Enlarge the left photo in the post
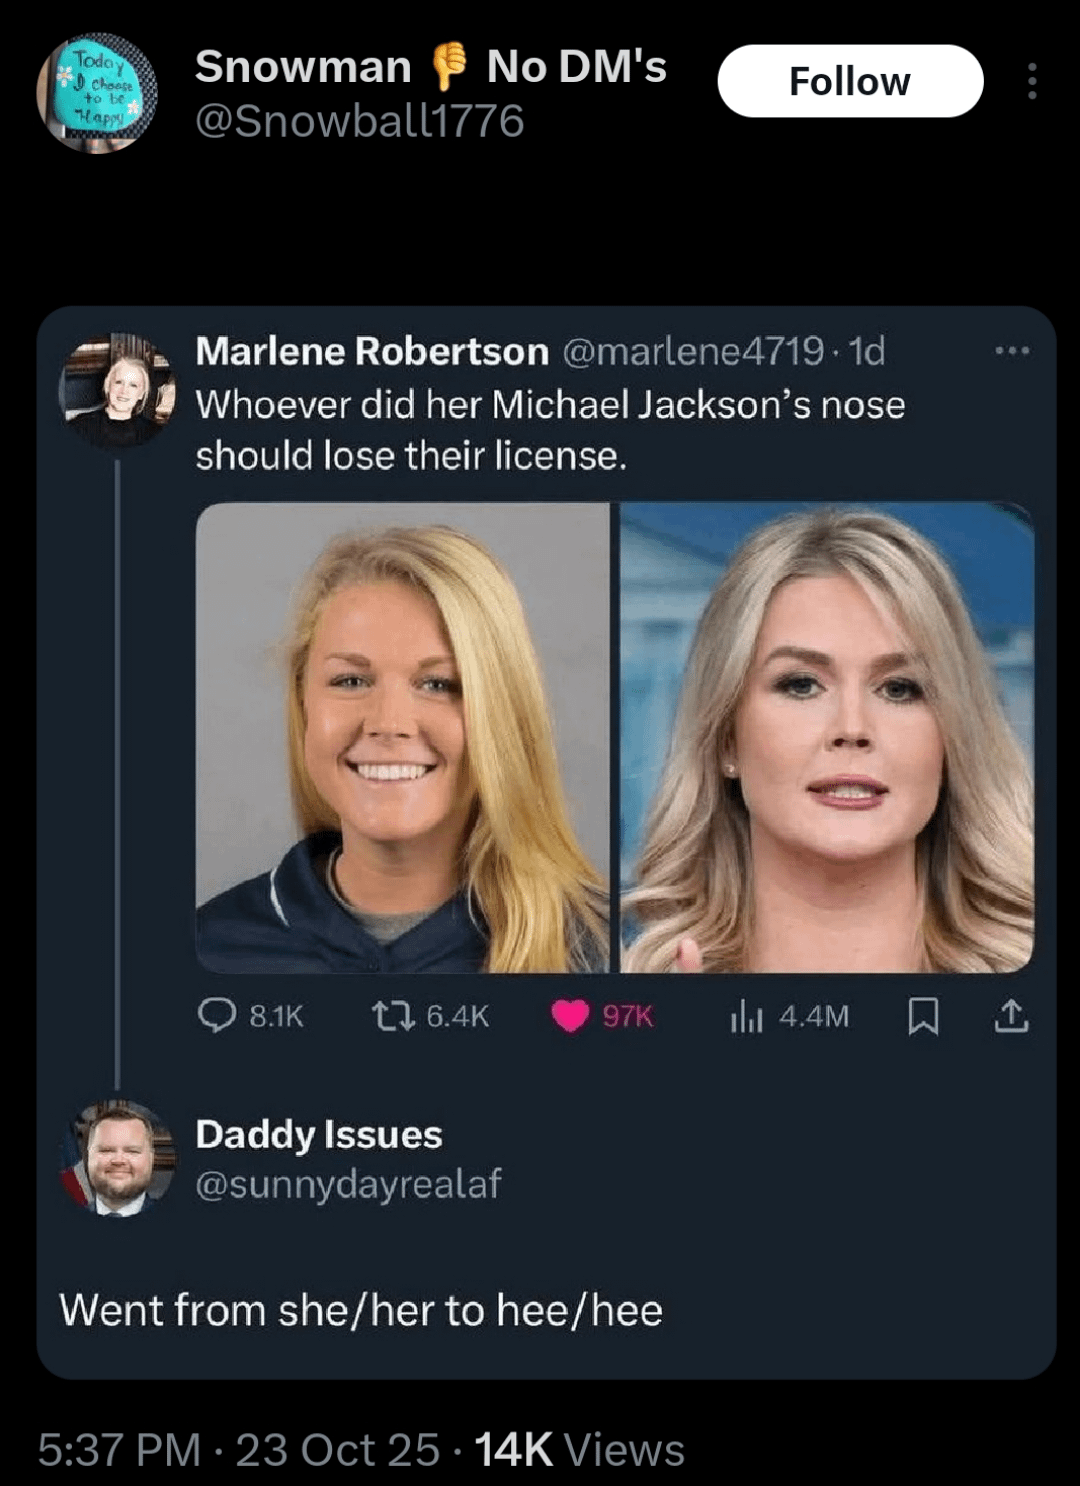Viewport: 1080px width, 1486px height. (402, 737)
